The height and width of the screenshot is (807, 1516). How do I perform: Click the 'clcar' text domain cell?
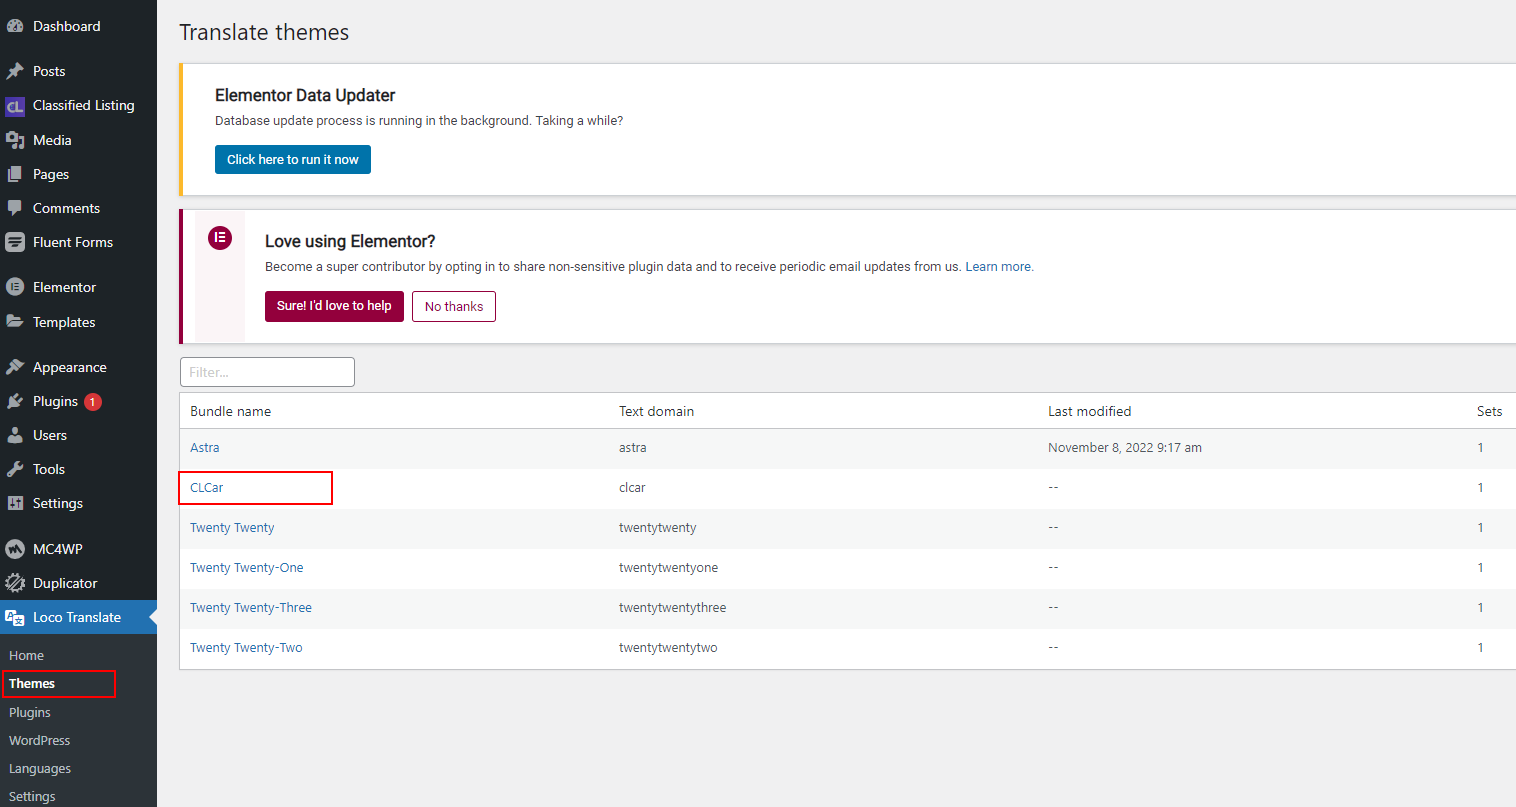click(x=632, y=488)
